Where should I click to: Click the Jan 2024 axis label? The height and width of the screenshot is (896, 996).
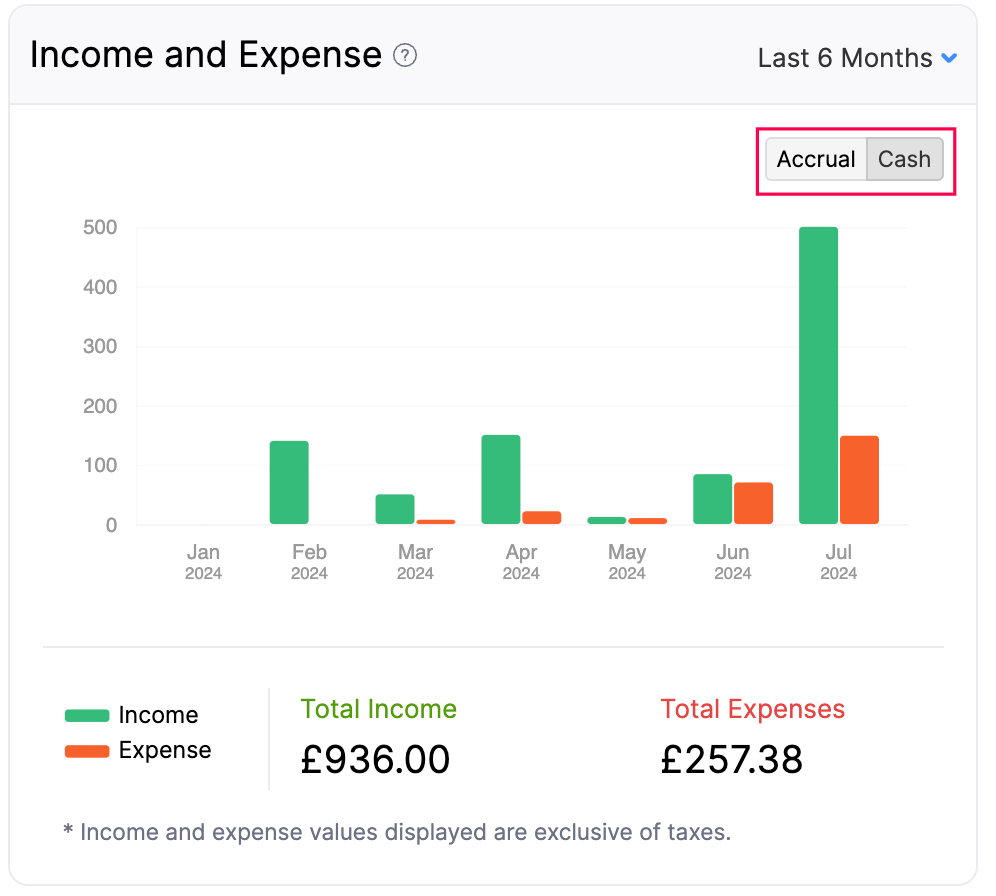pos(205,562)
